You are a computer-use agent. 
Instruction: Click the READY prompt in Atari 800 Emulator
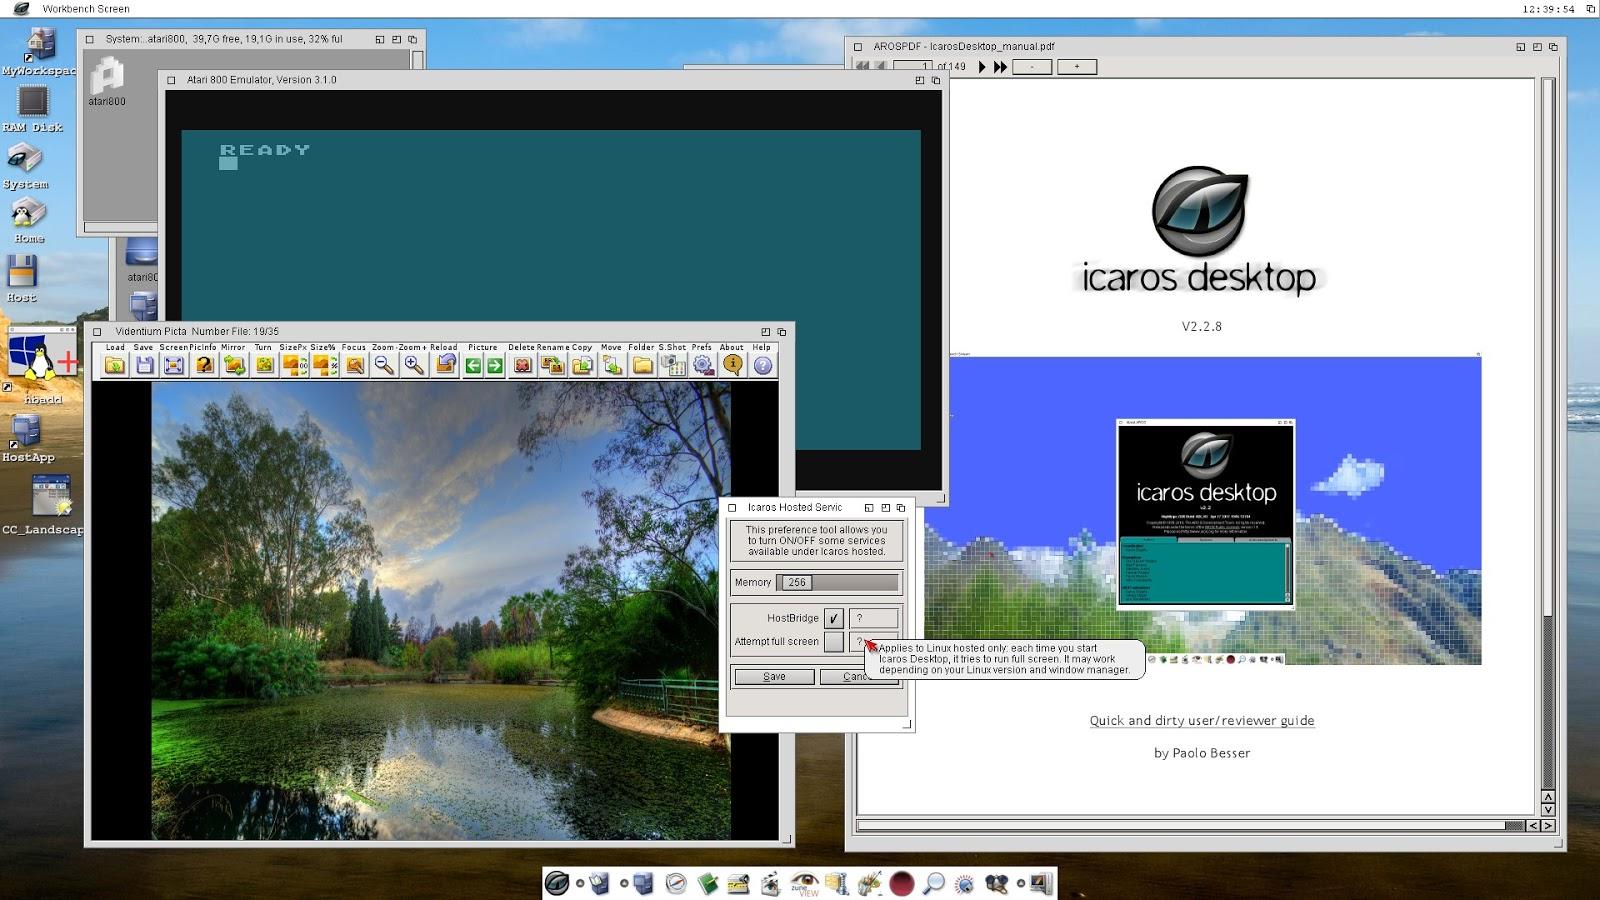[265, 150]
